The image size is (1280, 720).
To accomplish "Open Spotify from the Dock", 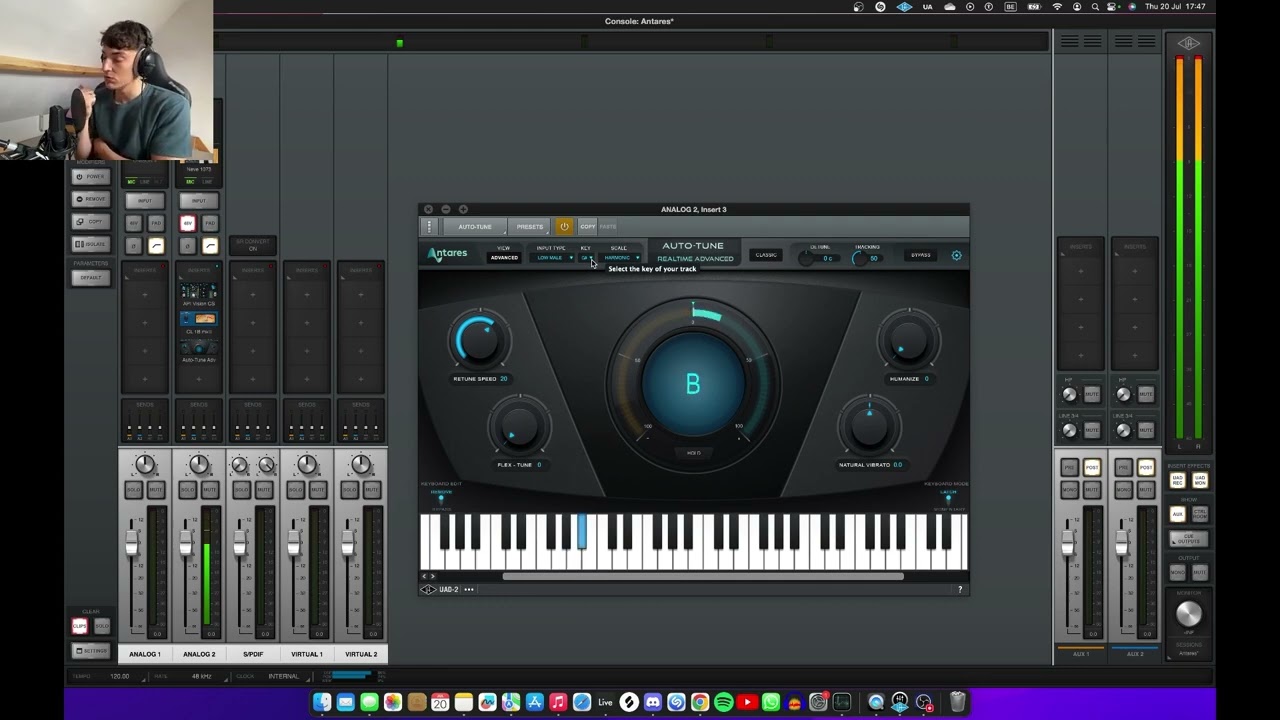I will [x=723, y=702].
